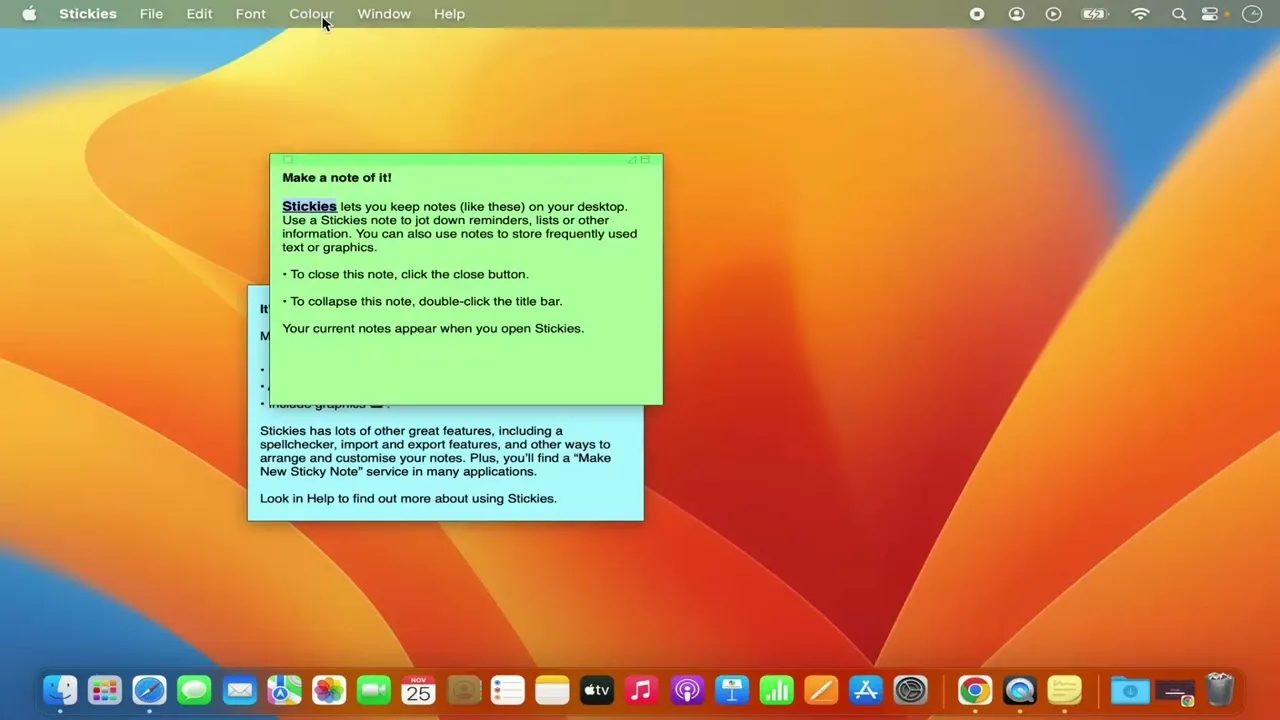Click the clock icon in menu bar
The image size is (1280, 720).
click(1251, 14)
